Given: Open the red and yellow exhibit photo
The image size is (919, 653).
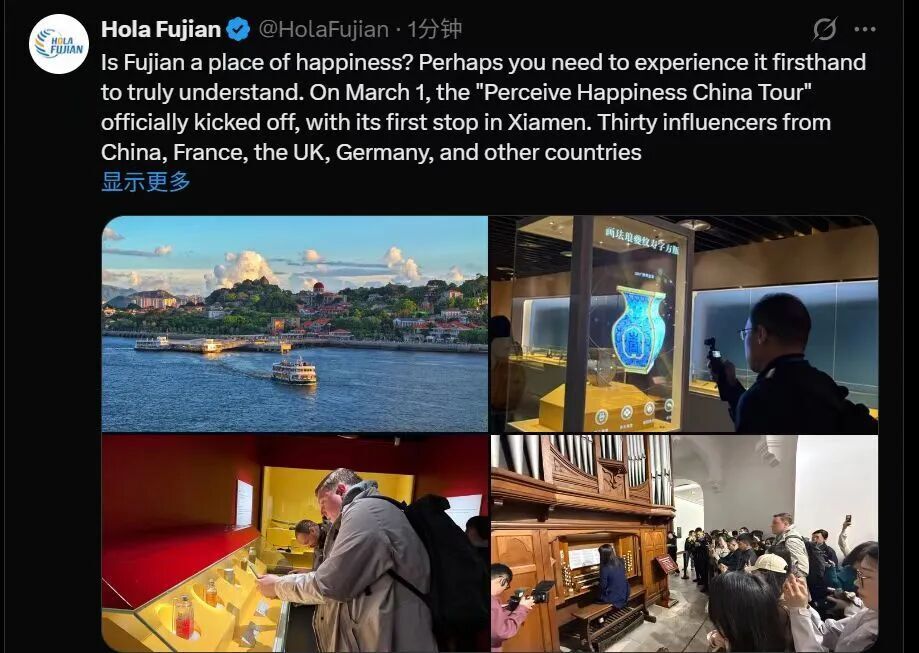Looking at the screenshot, I should pos(295,543).
